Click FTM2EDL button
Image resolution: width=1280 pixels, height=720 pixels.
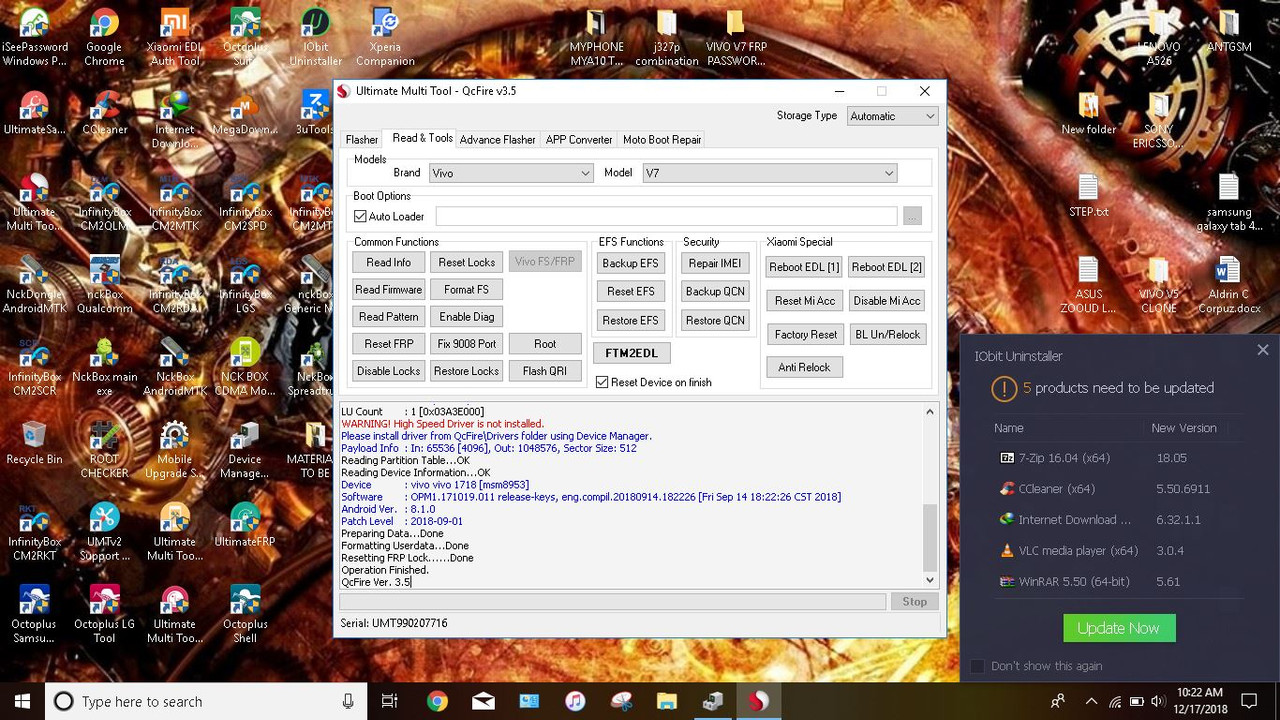[x=631, y=353]
